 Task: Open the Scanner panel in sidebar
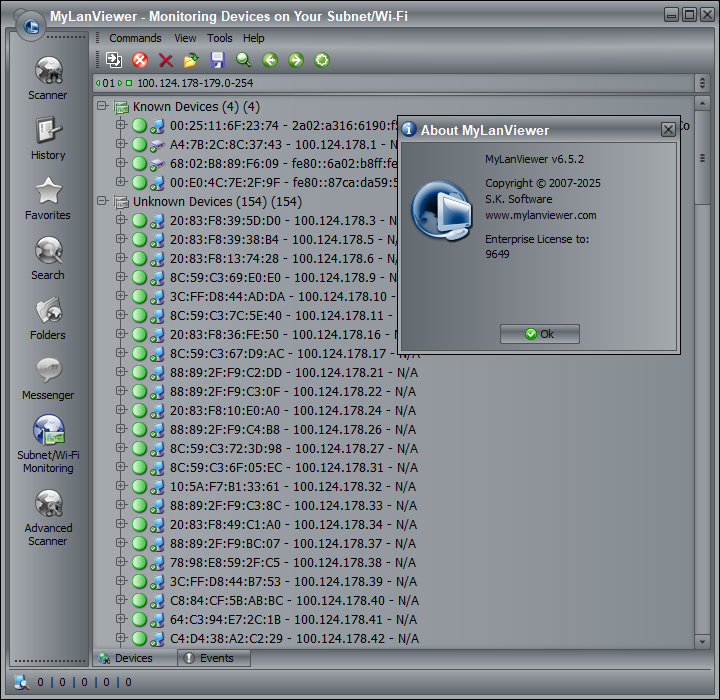pos(48,78)
